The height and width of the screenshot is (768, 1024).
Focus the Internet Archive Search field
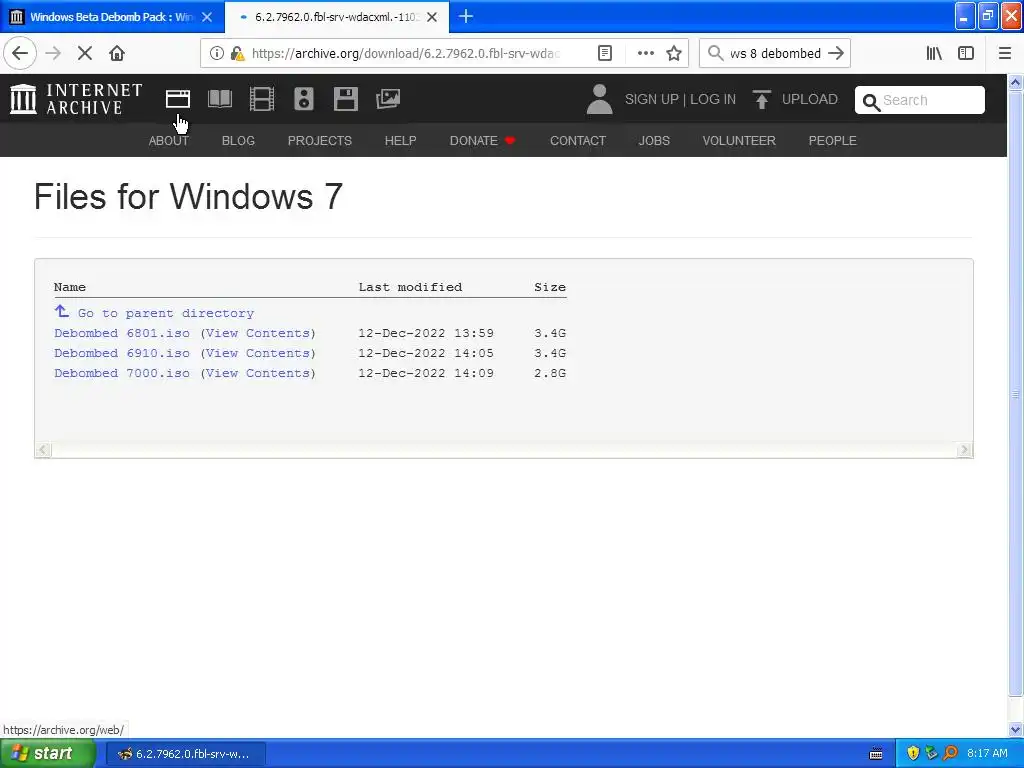coord(920,100)
